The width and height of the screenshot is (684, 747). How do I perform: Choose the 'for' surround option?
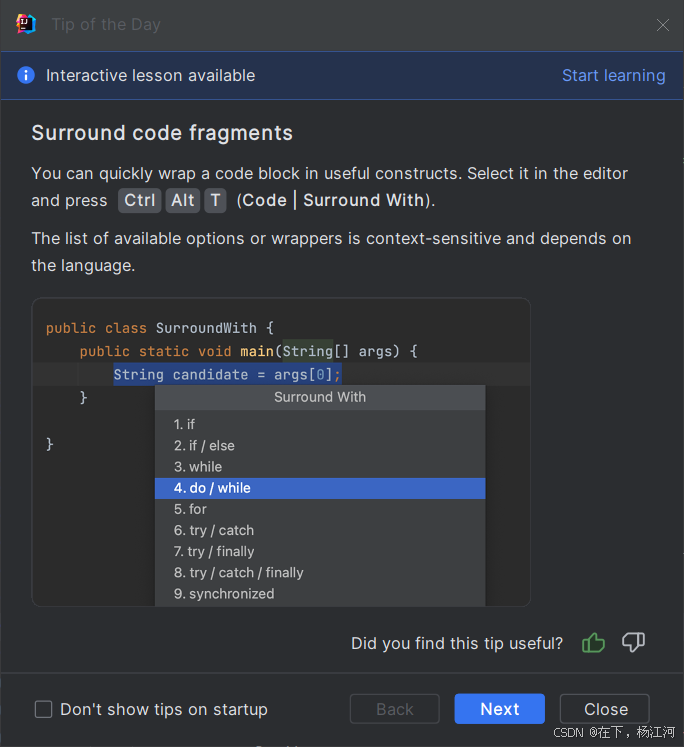pyautogui.click(x=320, y=509)
